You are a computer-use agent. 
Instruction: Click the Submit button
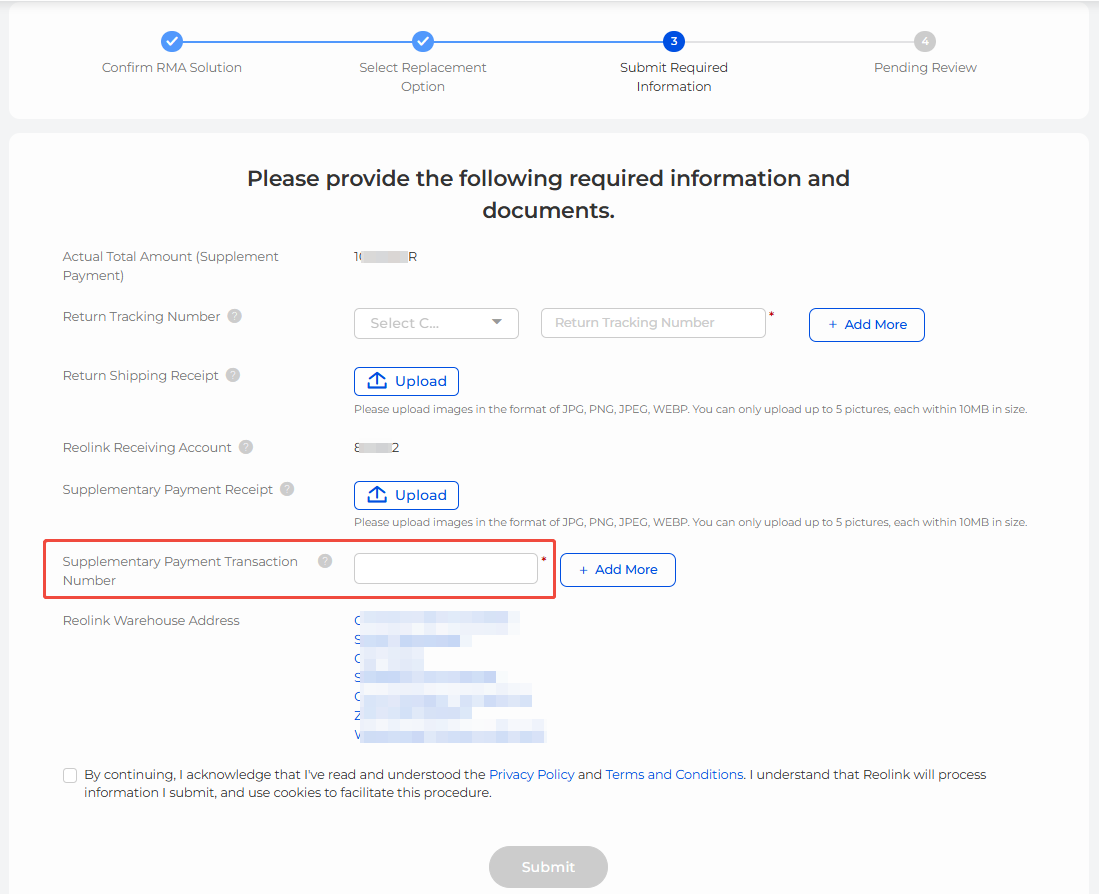(x=548, y=866)
